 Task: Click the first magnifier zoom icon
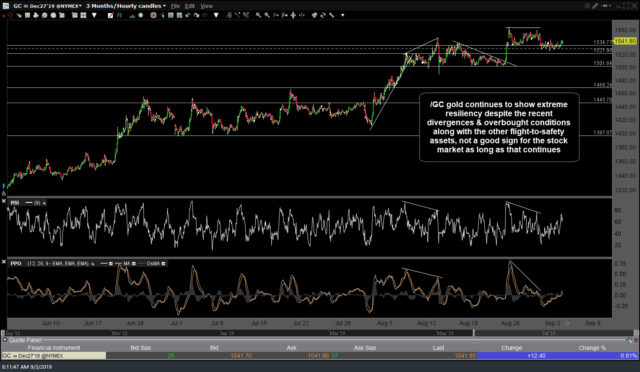pos(258,15)
